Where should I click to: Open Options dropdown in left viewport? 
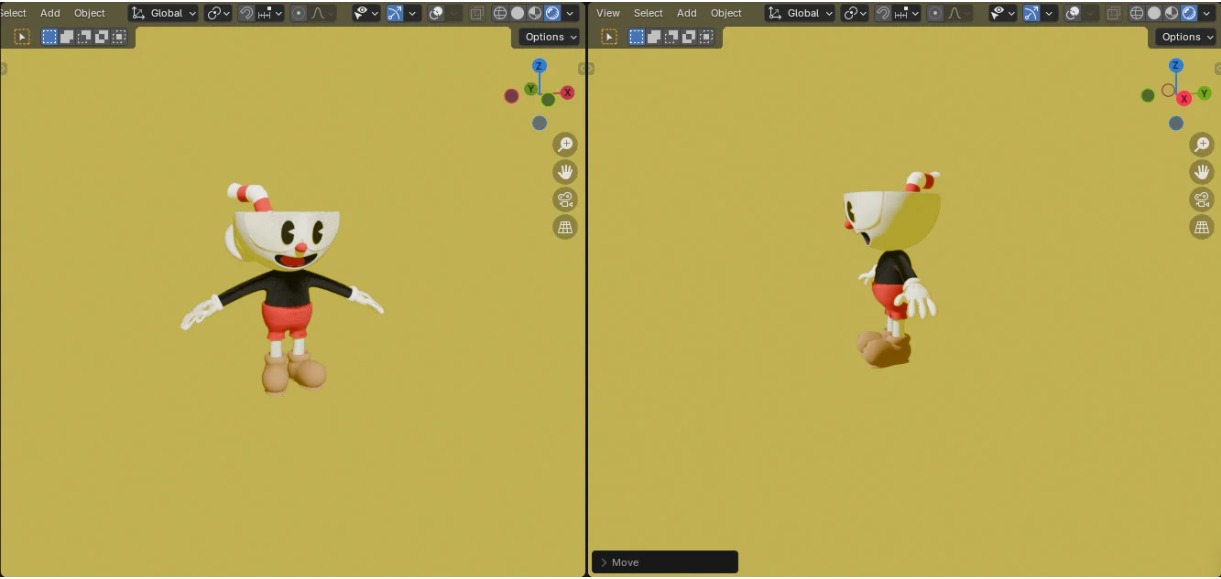pos(551,37)
